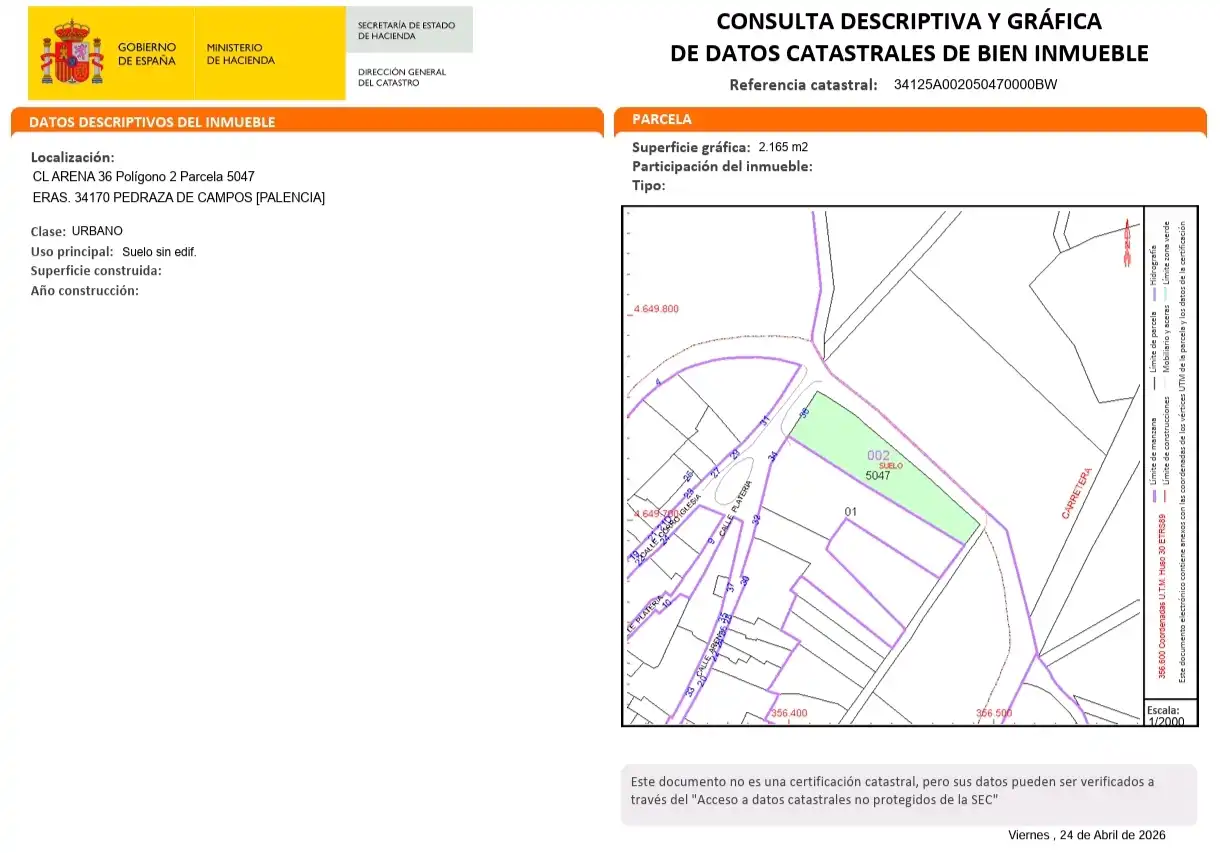Click the Spanish coat of arms emblem
The width and height of the screenshot is (1220, 853).
tap(71, 54)
